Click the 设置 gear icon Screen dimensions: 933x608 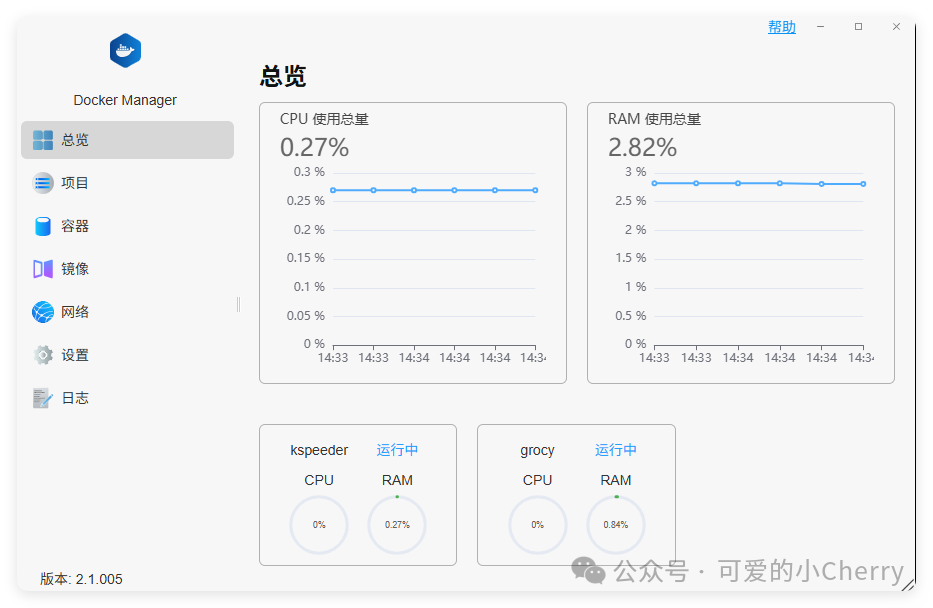(x=43, y=355)
